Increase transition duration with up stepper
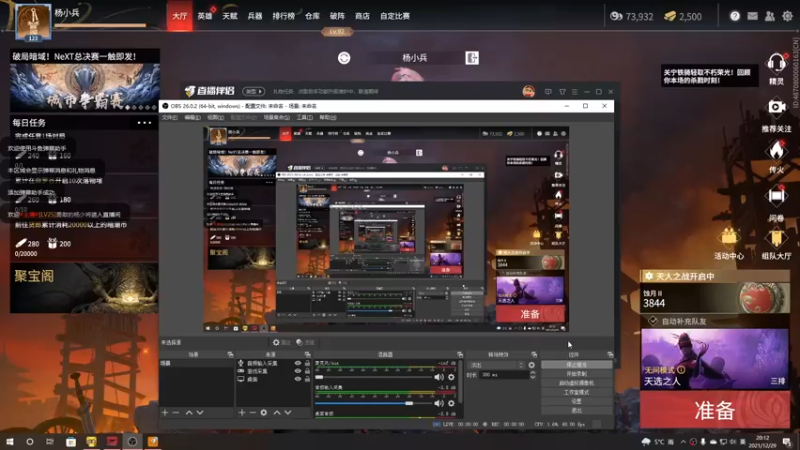The width and height of the screenshot is (800, 450). click(x=533, y=372)
